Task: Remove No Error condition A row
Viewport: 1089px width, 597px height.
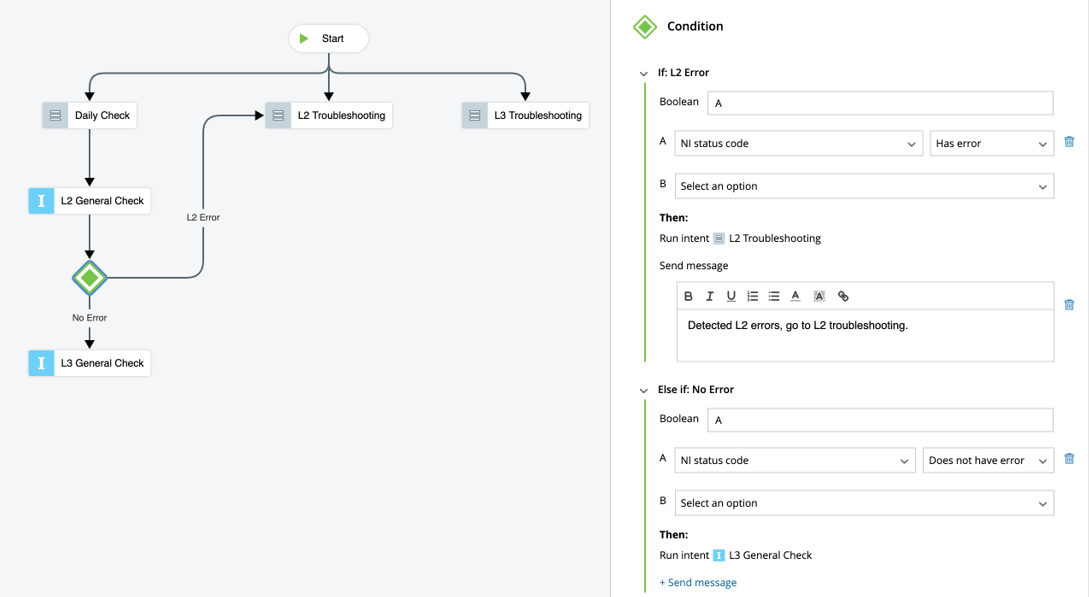Action: pyautogui.click(x=1069, y=460)
